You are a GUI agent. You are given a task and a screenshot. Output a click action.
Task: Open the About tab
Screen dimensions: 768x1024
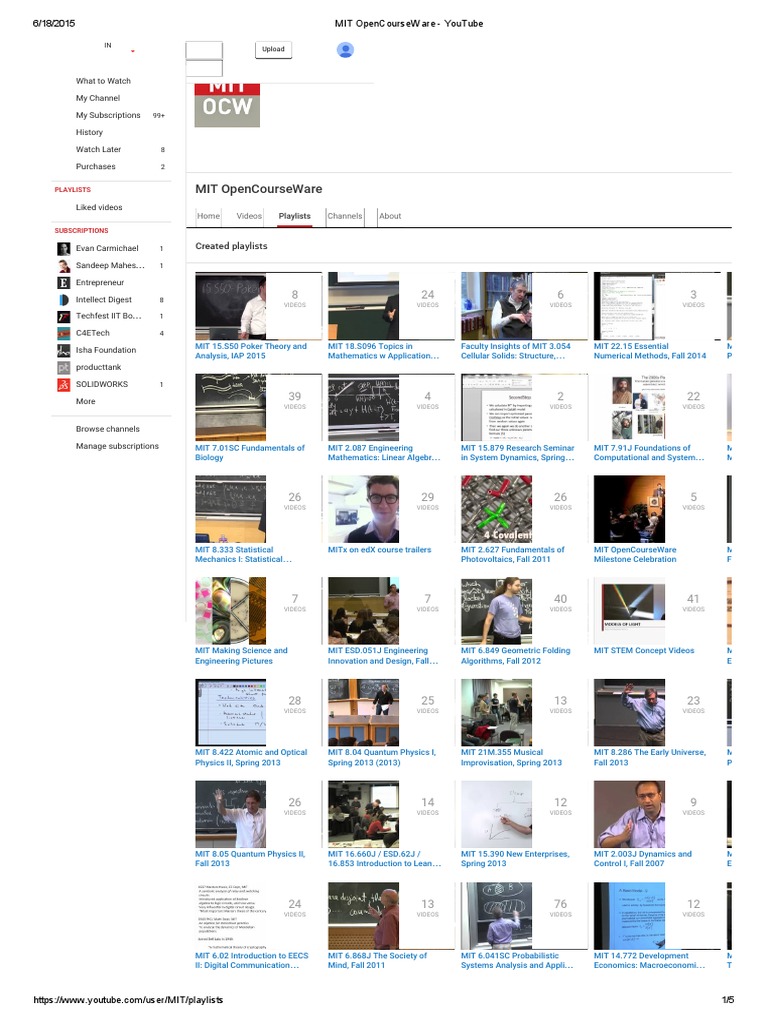click(390, 216)
